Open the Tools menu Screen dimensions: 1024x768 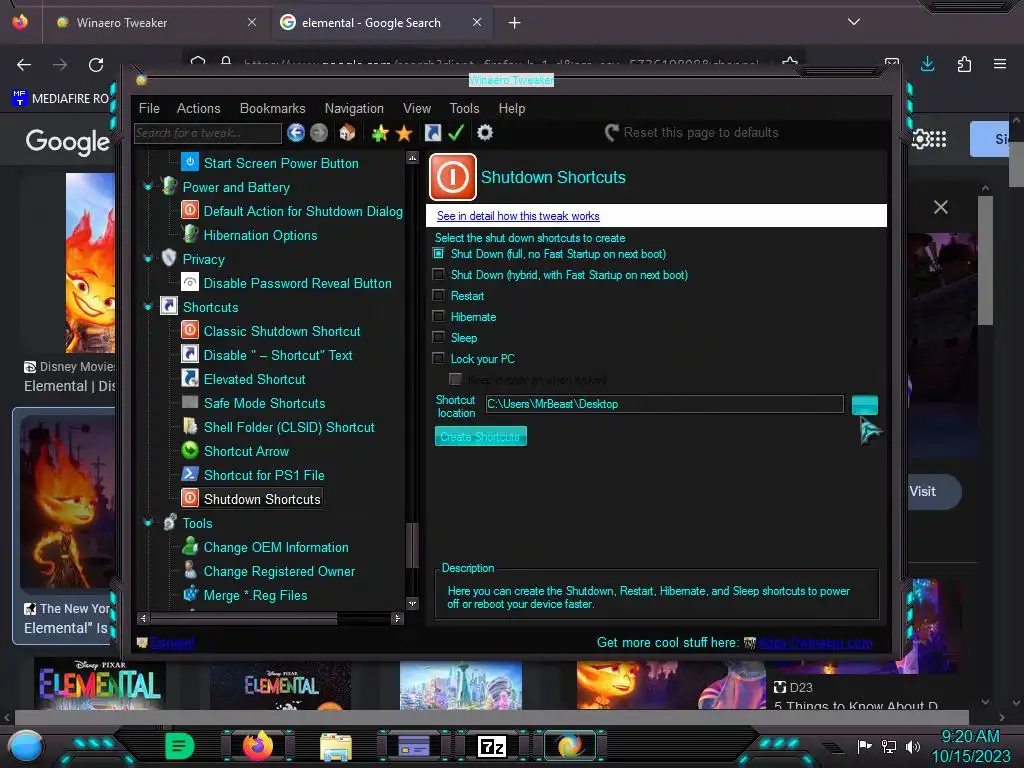[464, 108]
